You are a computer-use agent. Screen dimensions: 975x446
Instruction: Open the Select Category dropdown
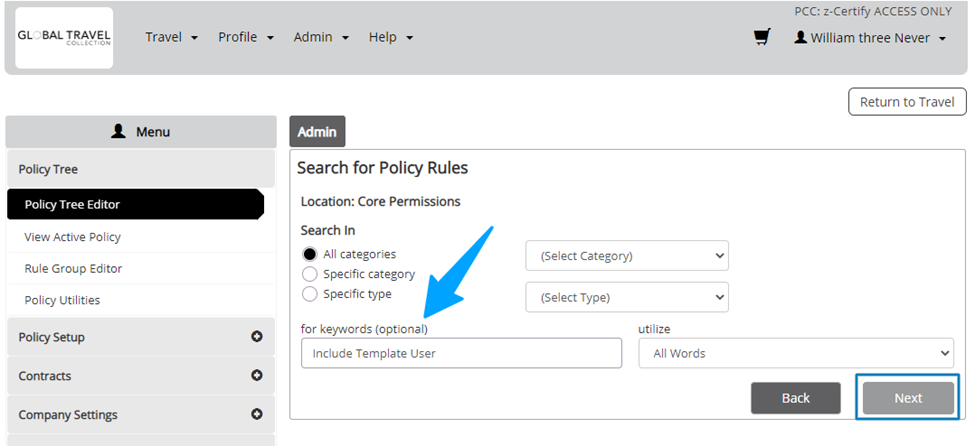[627, 256]
